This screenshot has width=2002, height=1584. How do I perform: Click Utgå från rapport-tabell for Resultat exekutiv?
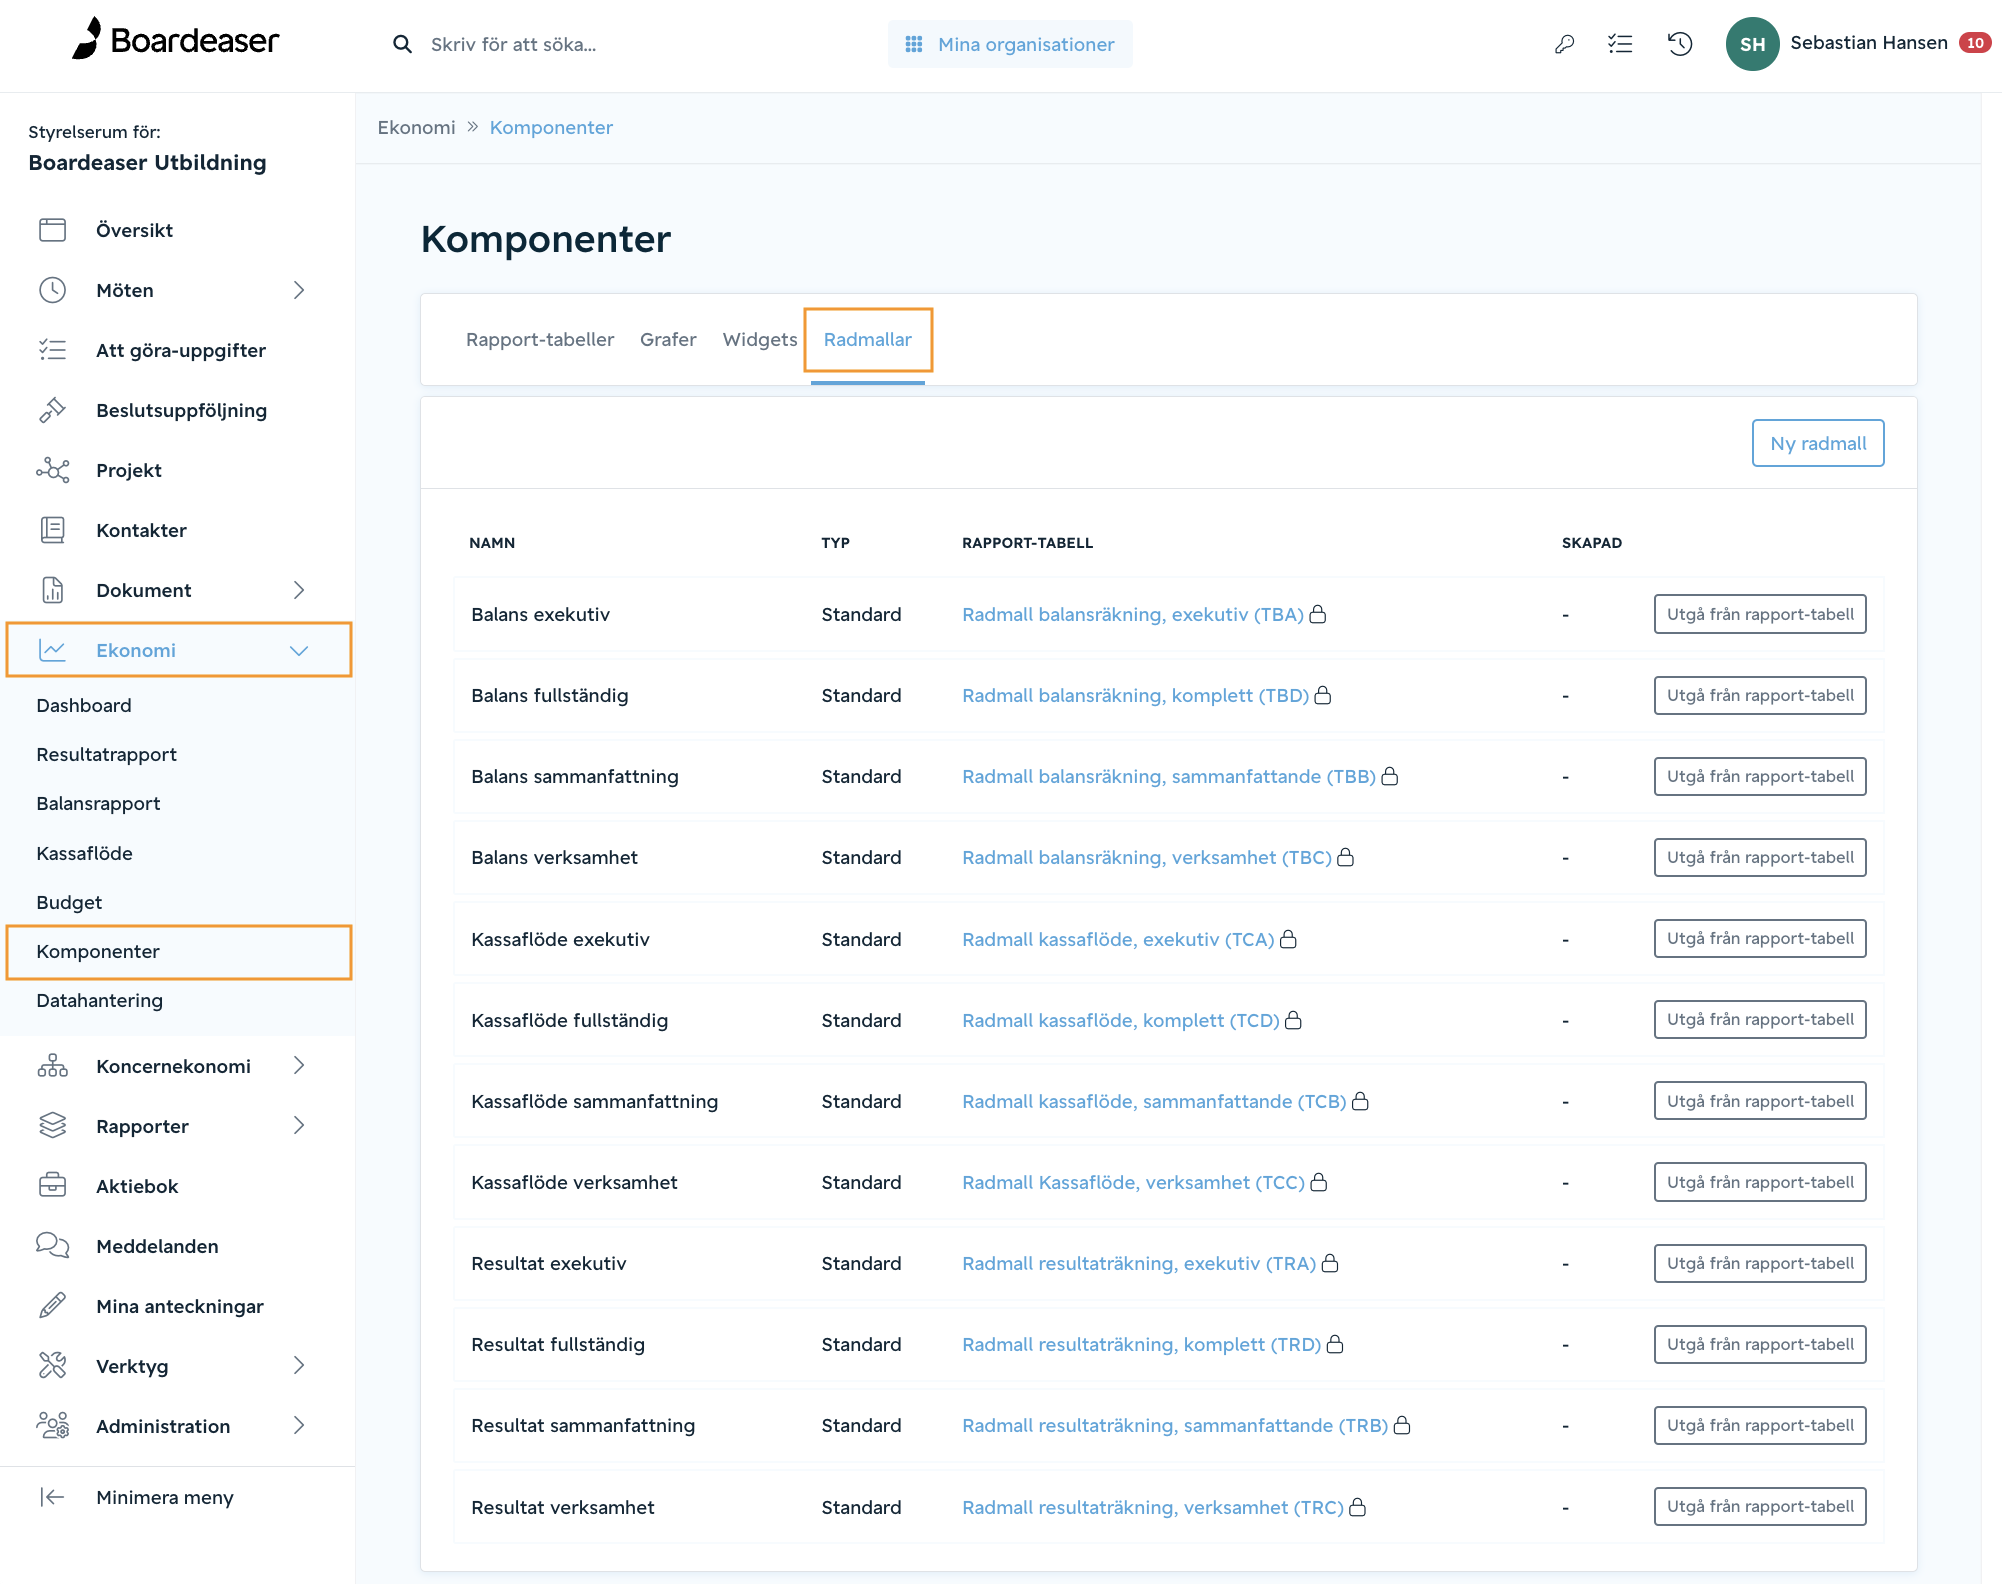coord(1760,1263)
